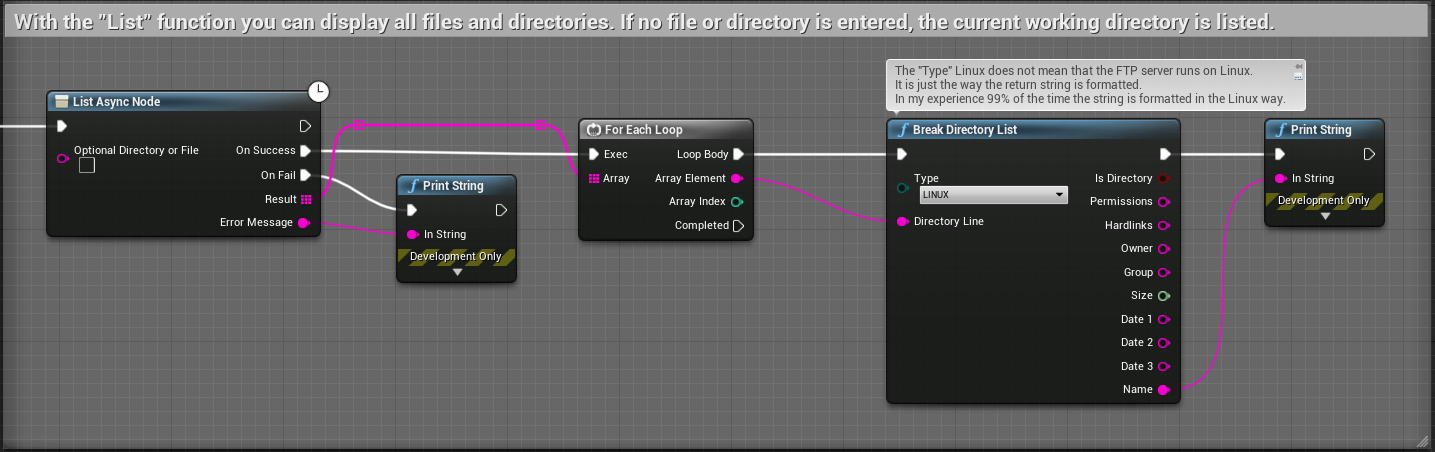1435x452 pixels.
Task: Click the Loop Body exec pin on For Each Loop
Action: [x=738, y=154]
